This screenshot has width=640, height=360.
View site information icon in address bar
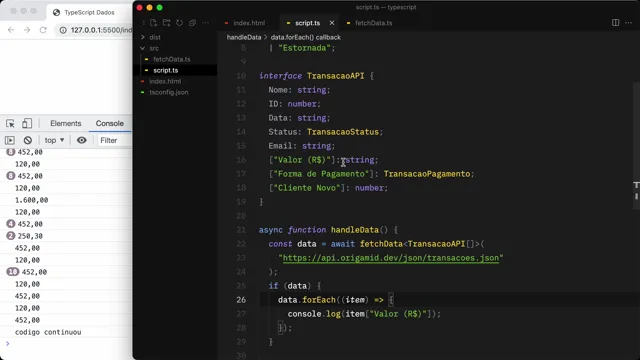pos(63,30)
